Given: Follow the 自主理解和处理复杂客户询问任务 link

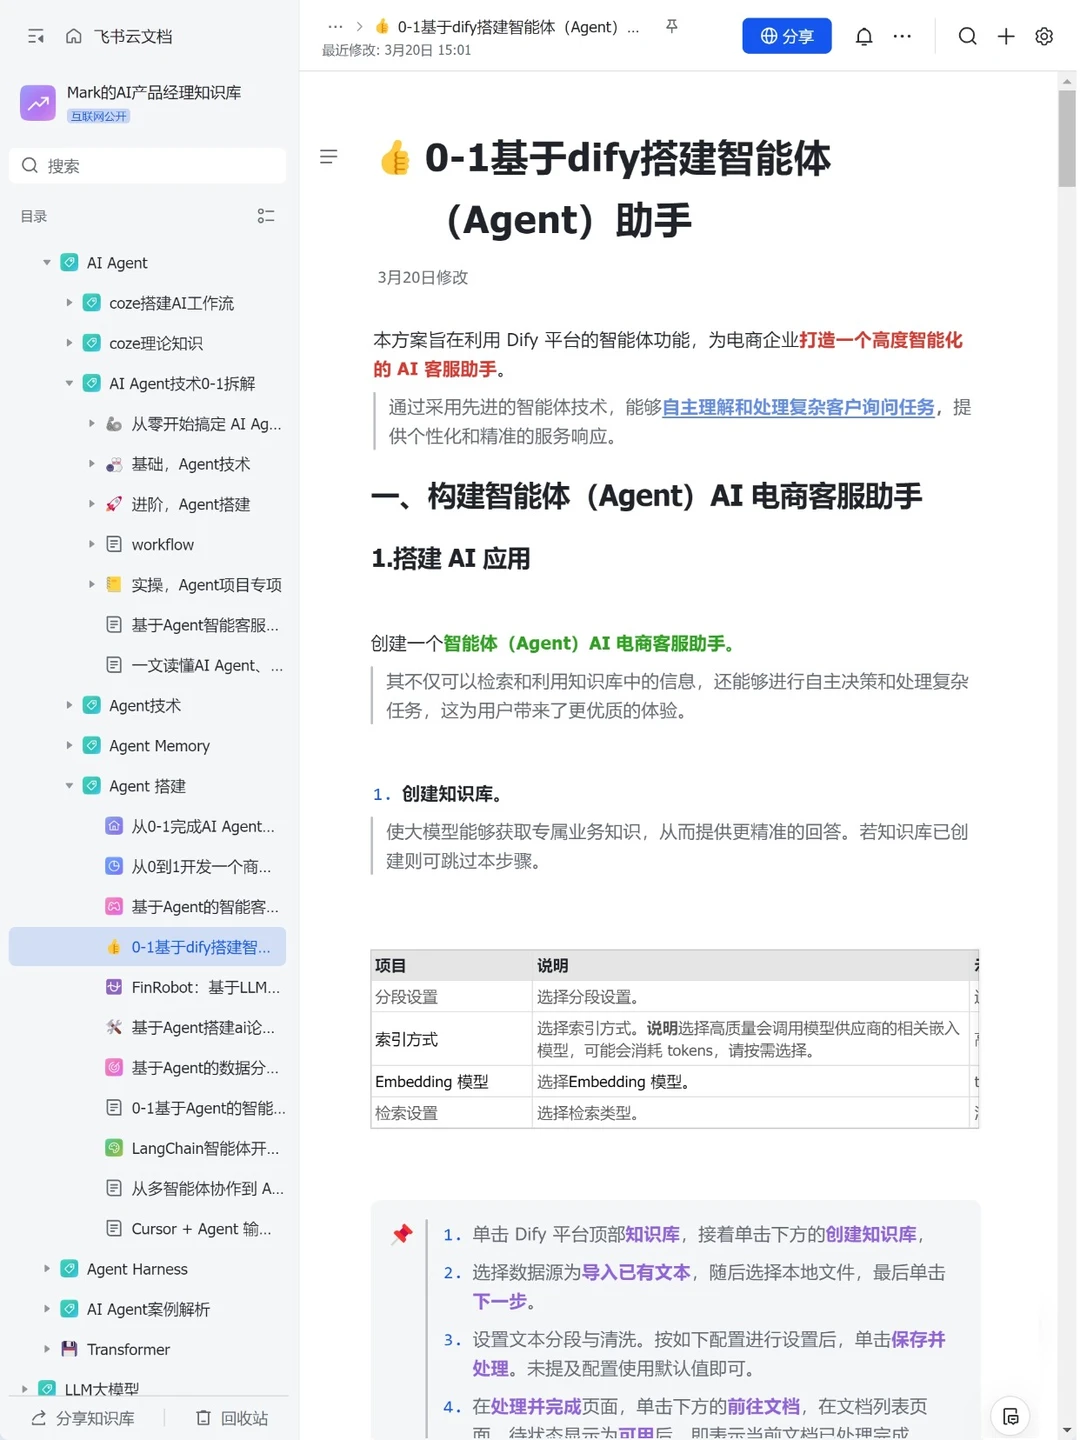Looking at the screenshot, I should point(798,407).
